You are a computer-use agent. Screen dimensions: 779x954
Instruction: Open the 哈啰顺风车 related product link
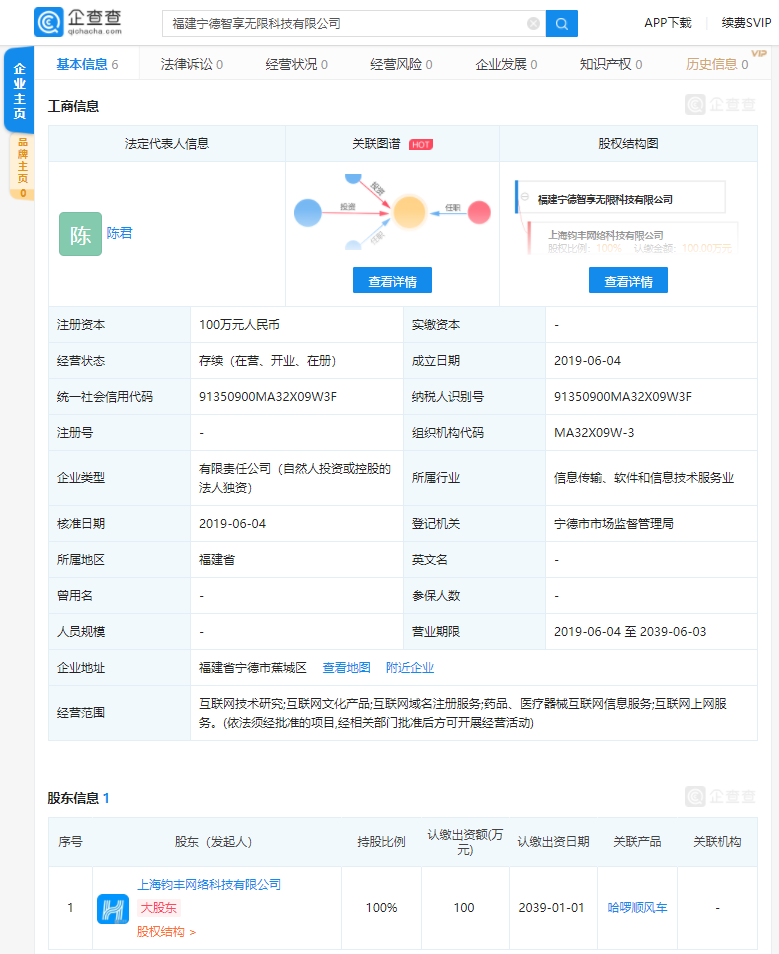[637, 908]
